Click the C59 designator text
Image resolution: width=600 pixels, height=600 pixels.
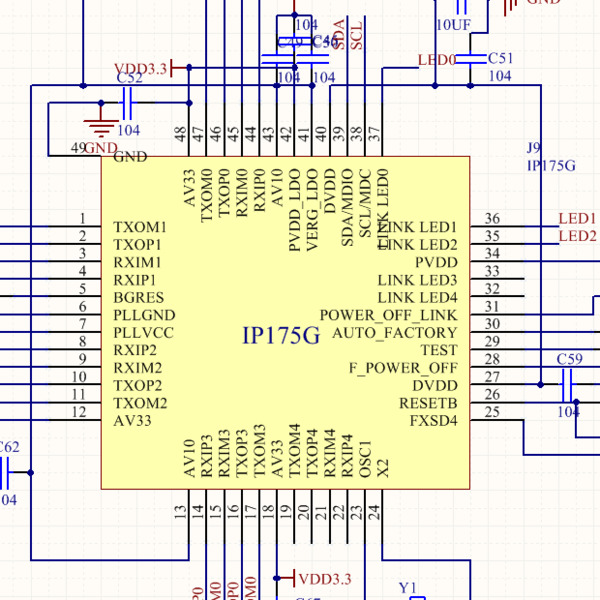point(570,359)
